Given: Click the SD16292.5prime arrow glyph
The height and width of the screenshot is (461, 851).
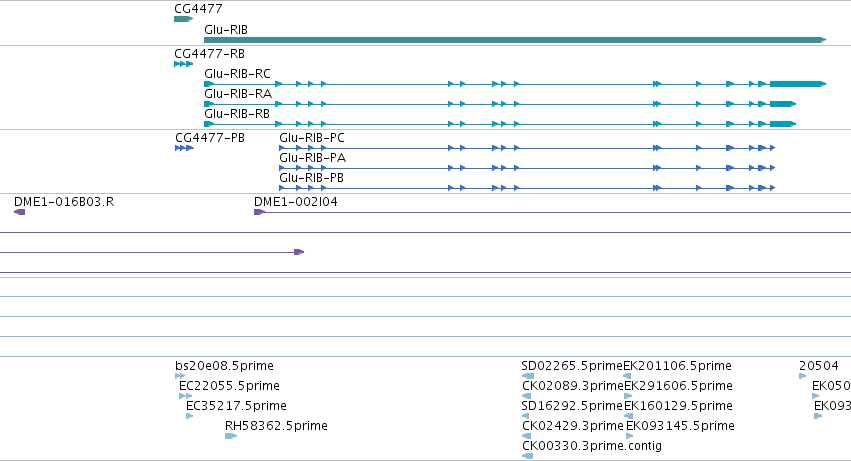Looking at the screenshot, I should pyautogui.click(x=525, y=416).
